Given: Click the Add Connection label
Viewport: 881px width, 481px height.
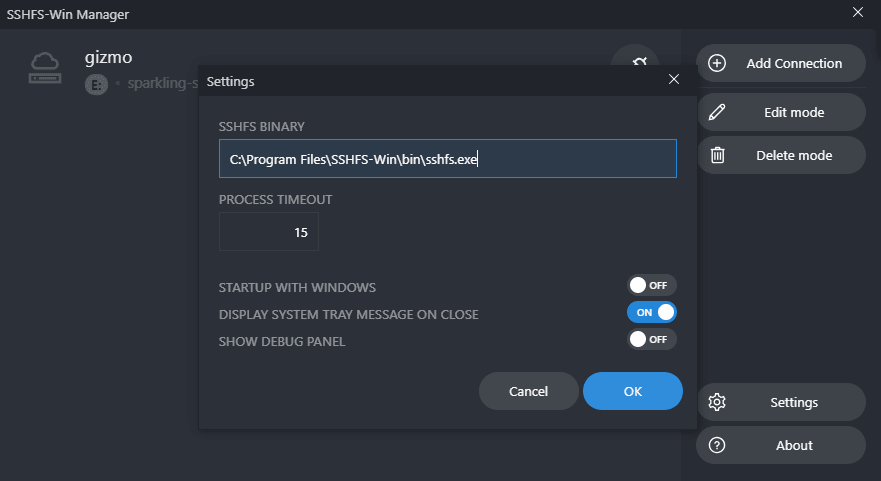Looking at the screenshot, I should tap(794, 63).
